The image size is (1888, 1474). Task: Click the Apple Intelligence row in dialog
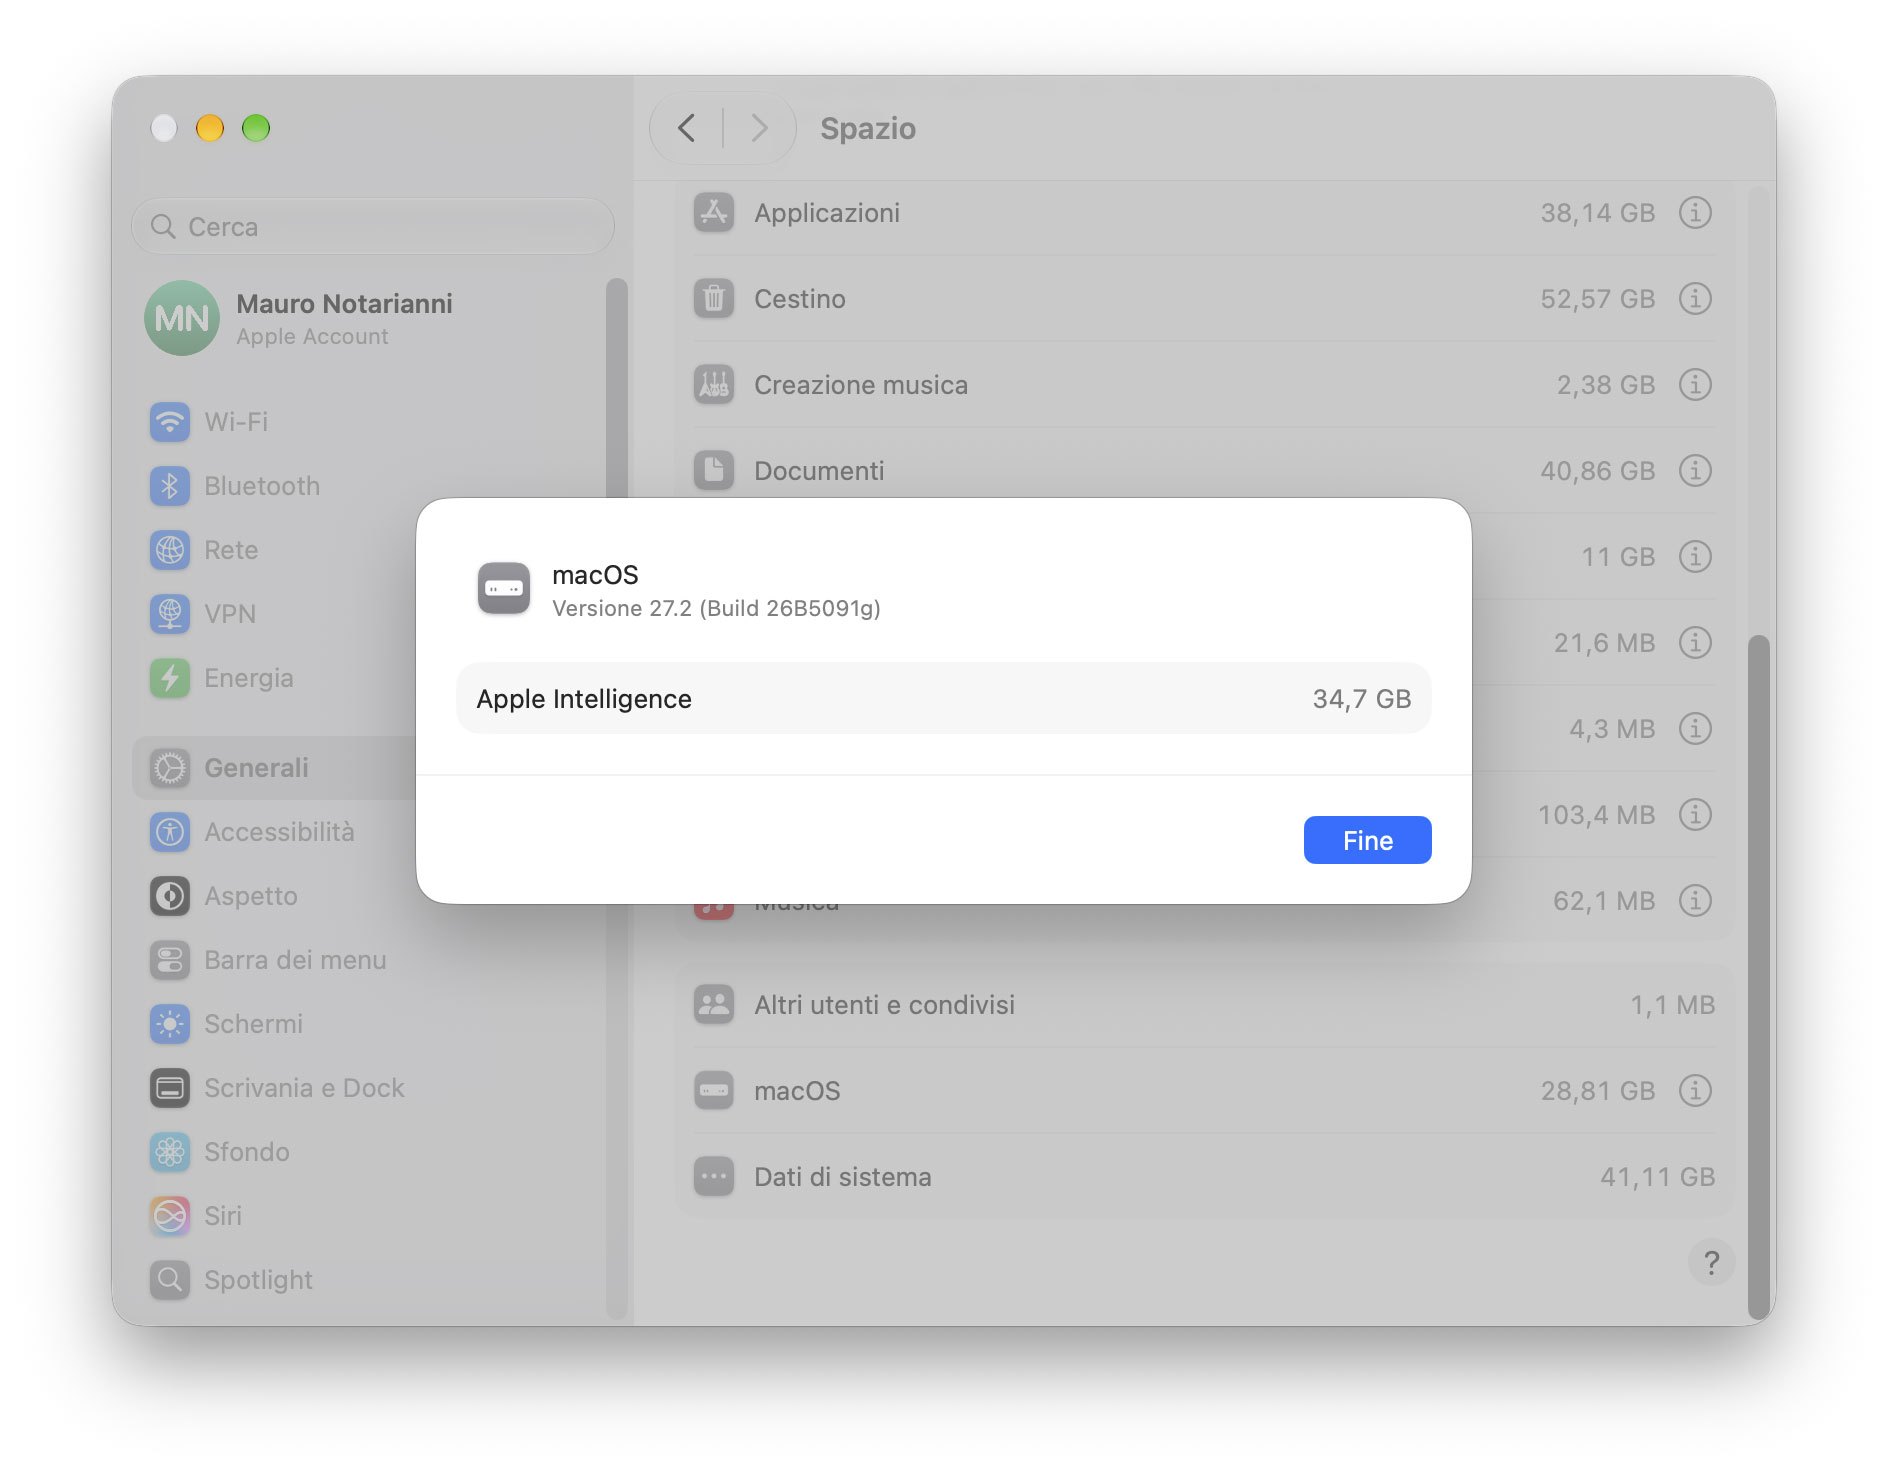943,698
